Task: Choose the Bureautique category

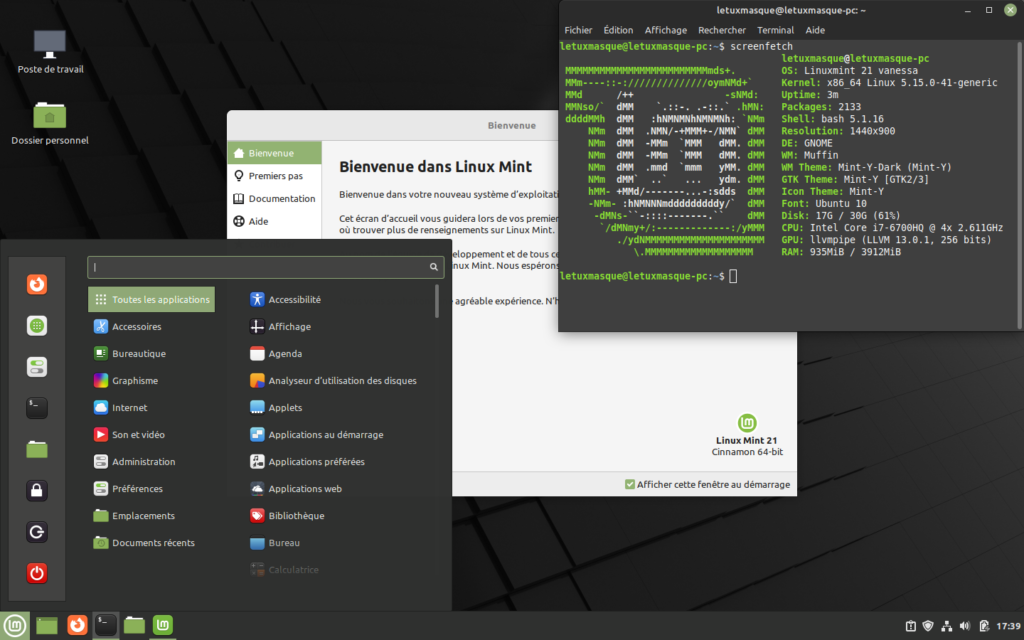Action: coord(130,353)
